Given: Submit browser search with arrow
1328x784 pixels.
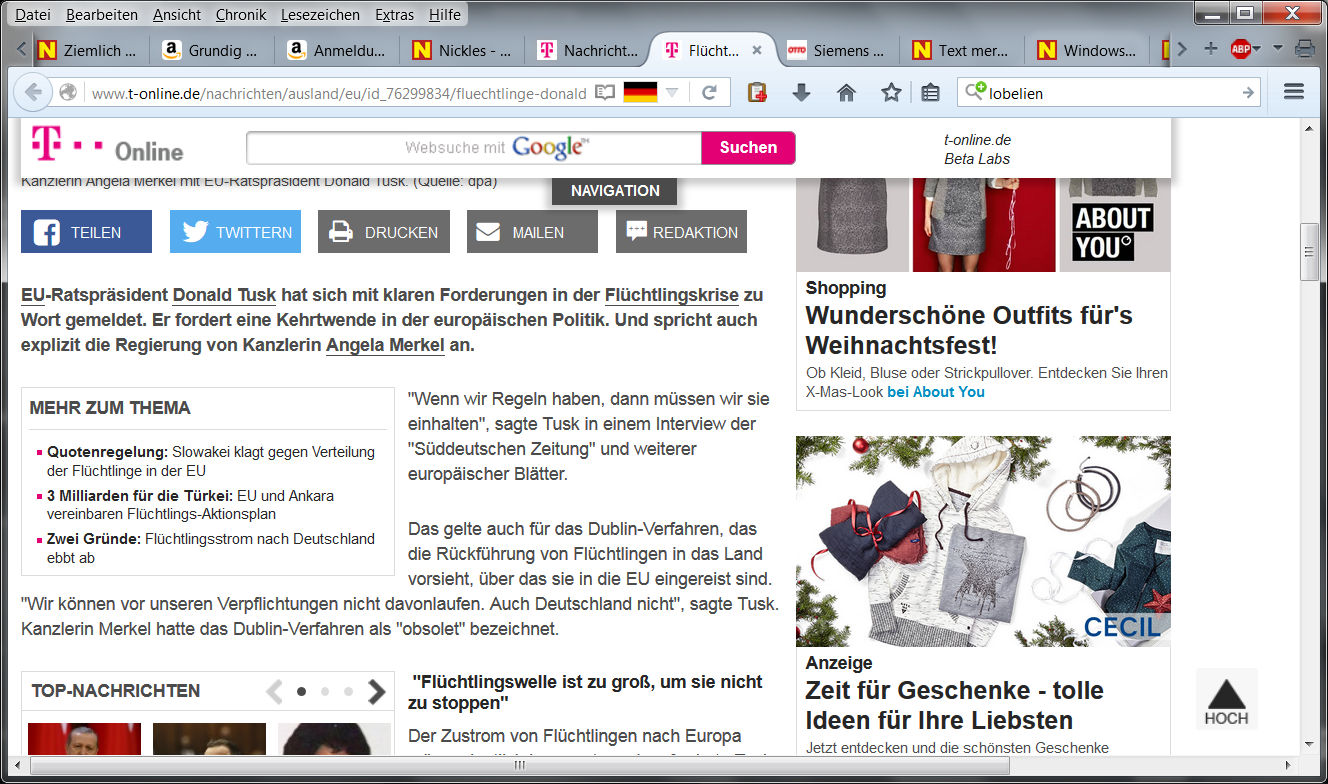Looking at the screenshot, I should 1248,93.
